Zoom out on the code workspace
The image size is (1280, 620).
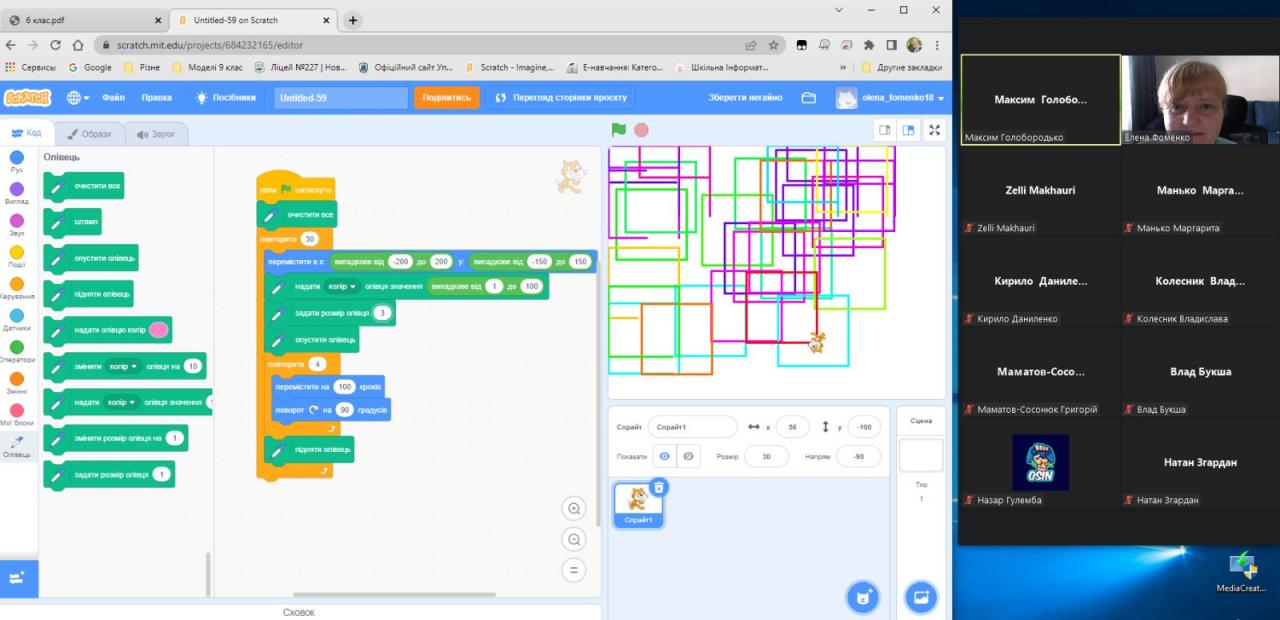(574, 540)
